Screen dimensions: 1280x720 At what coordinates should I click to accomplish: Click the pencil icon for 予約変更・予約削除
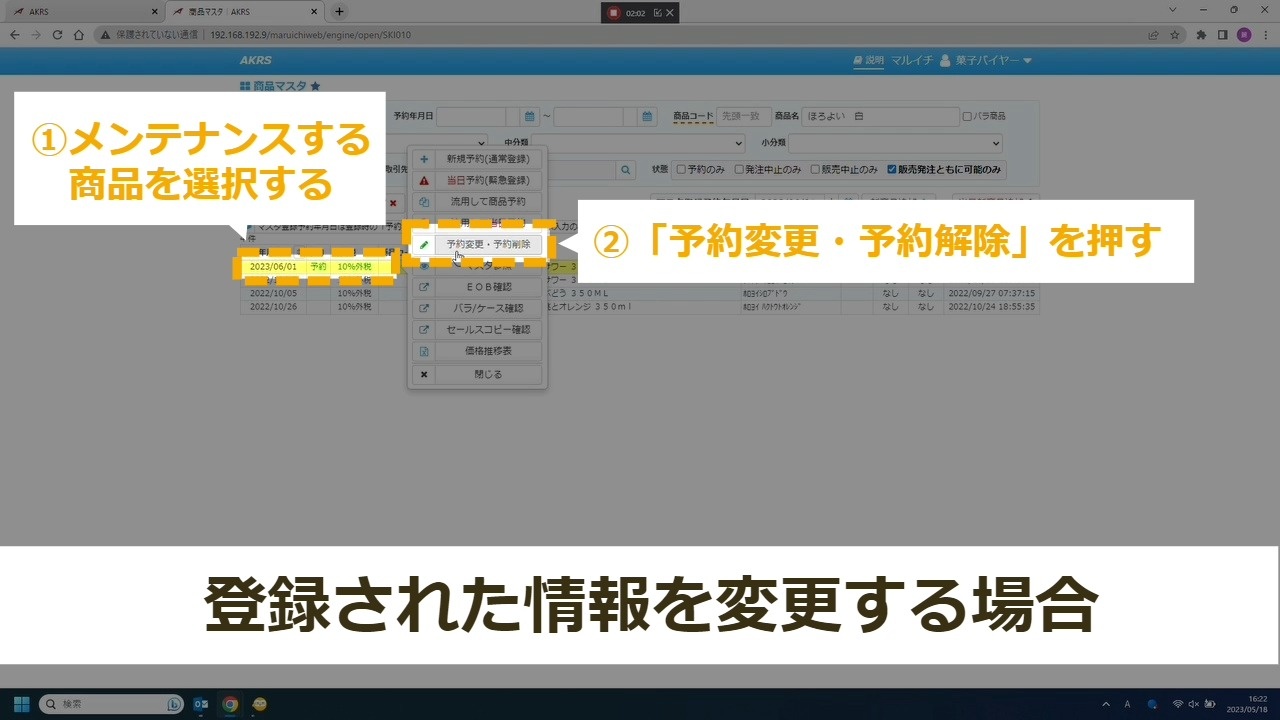tap(424, 245)
